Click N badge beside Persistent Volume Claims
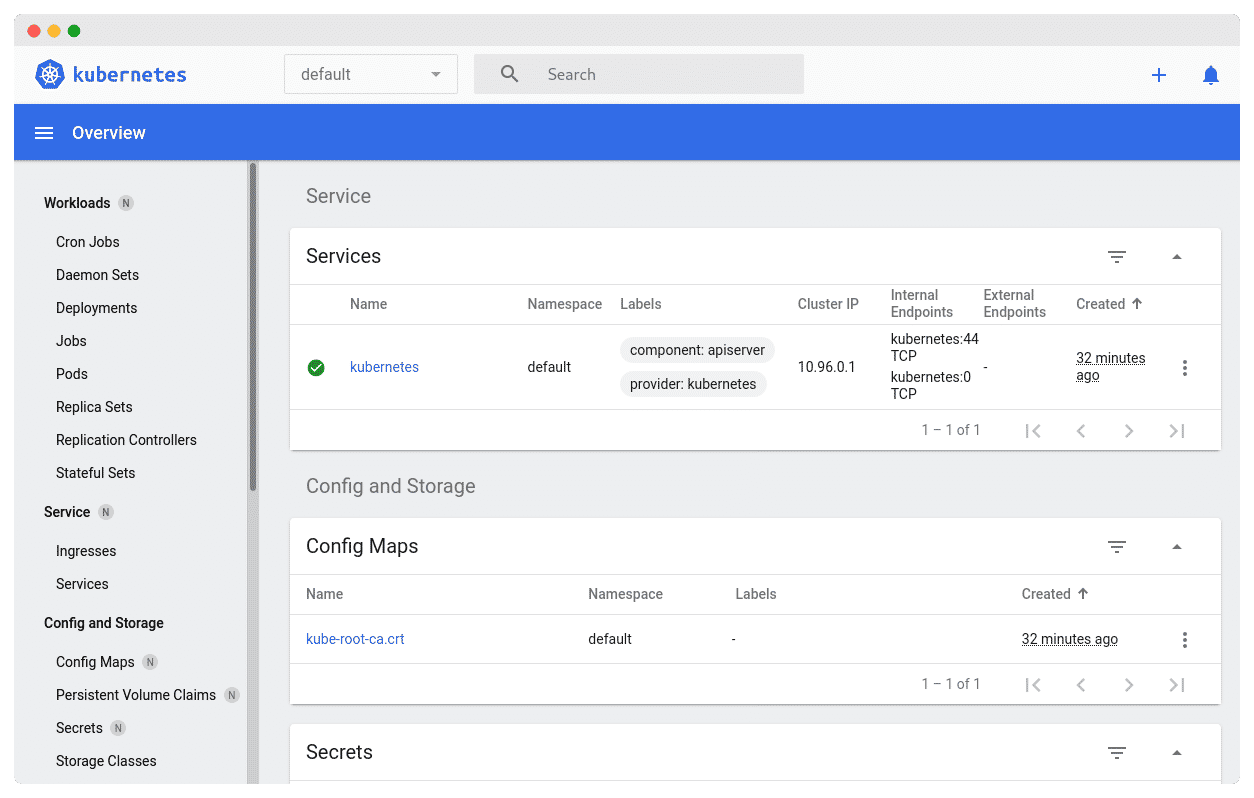Viewport: 1254px width, 798px height. 232,695
